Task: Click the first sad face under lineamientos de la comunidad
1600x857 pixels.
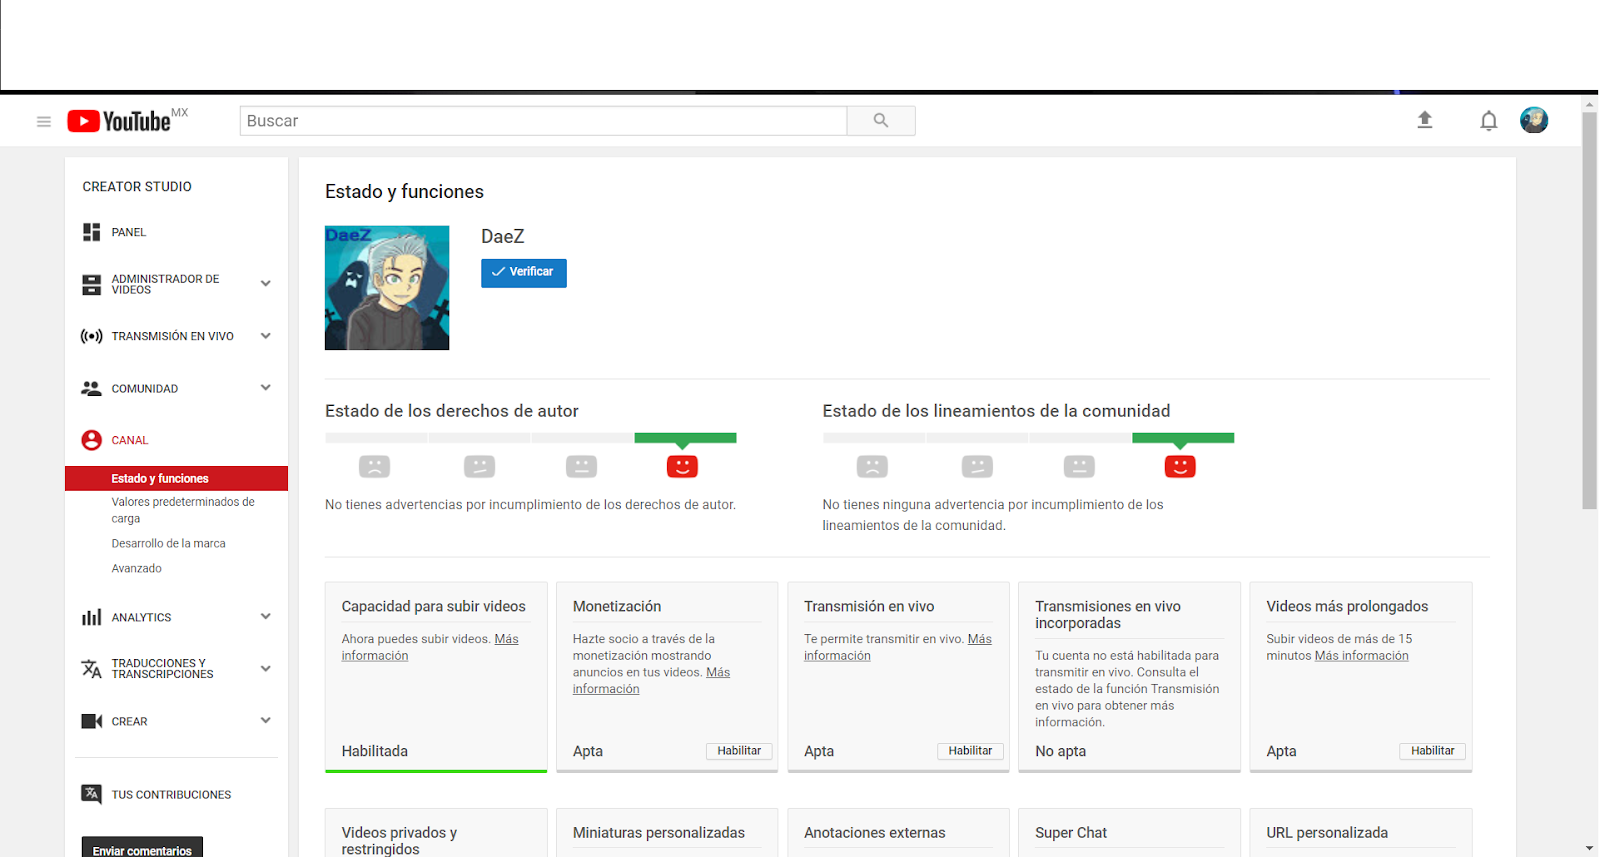Action: (x=872, y=466)
